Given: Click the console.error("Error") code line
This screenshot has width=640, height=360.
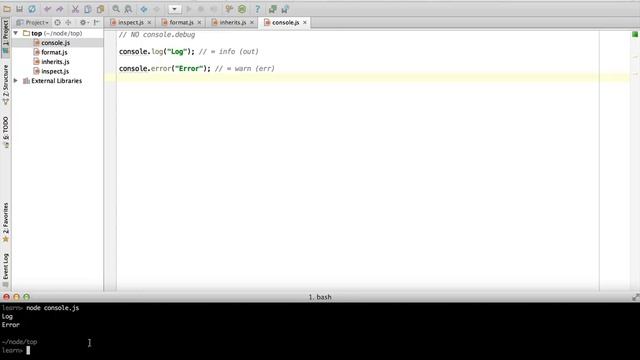Looking at the screenshot, I should [196, 69].
